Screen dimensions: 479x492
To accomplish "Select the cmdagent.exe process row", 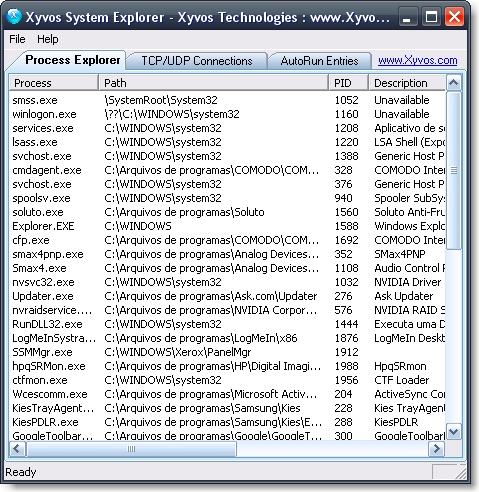I will 227,170.
